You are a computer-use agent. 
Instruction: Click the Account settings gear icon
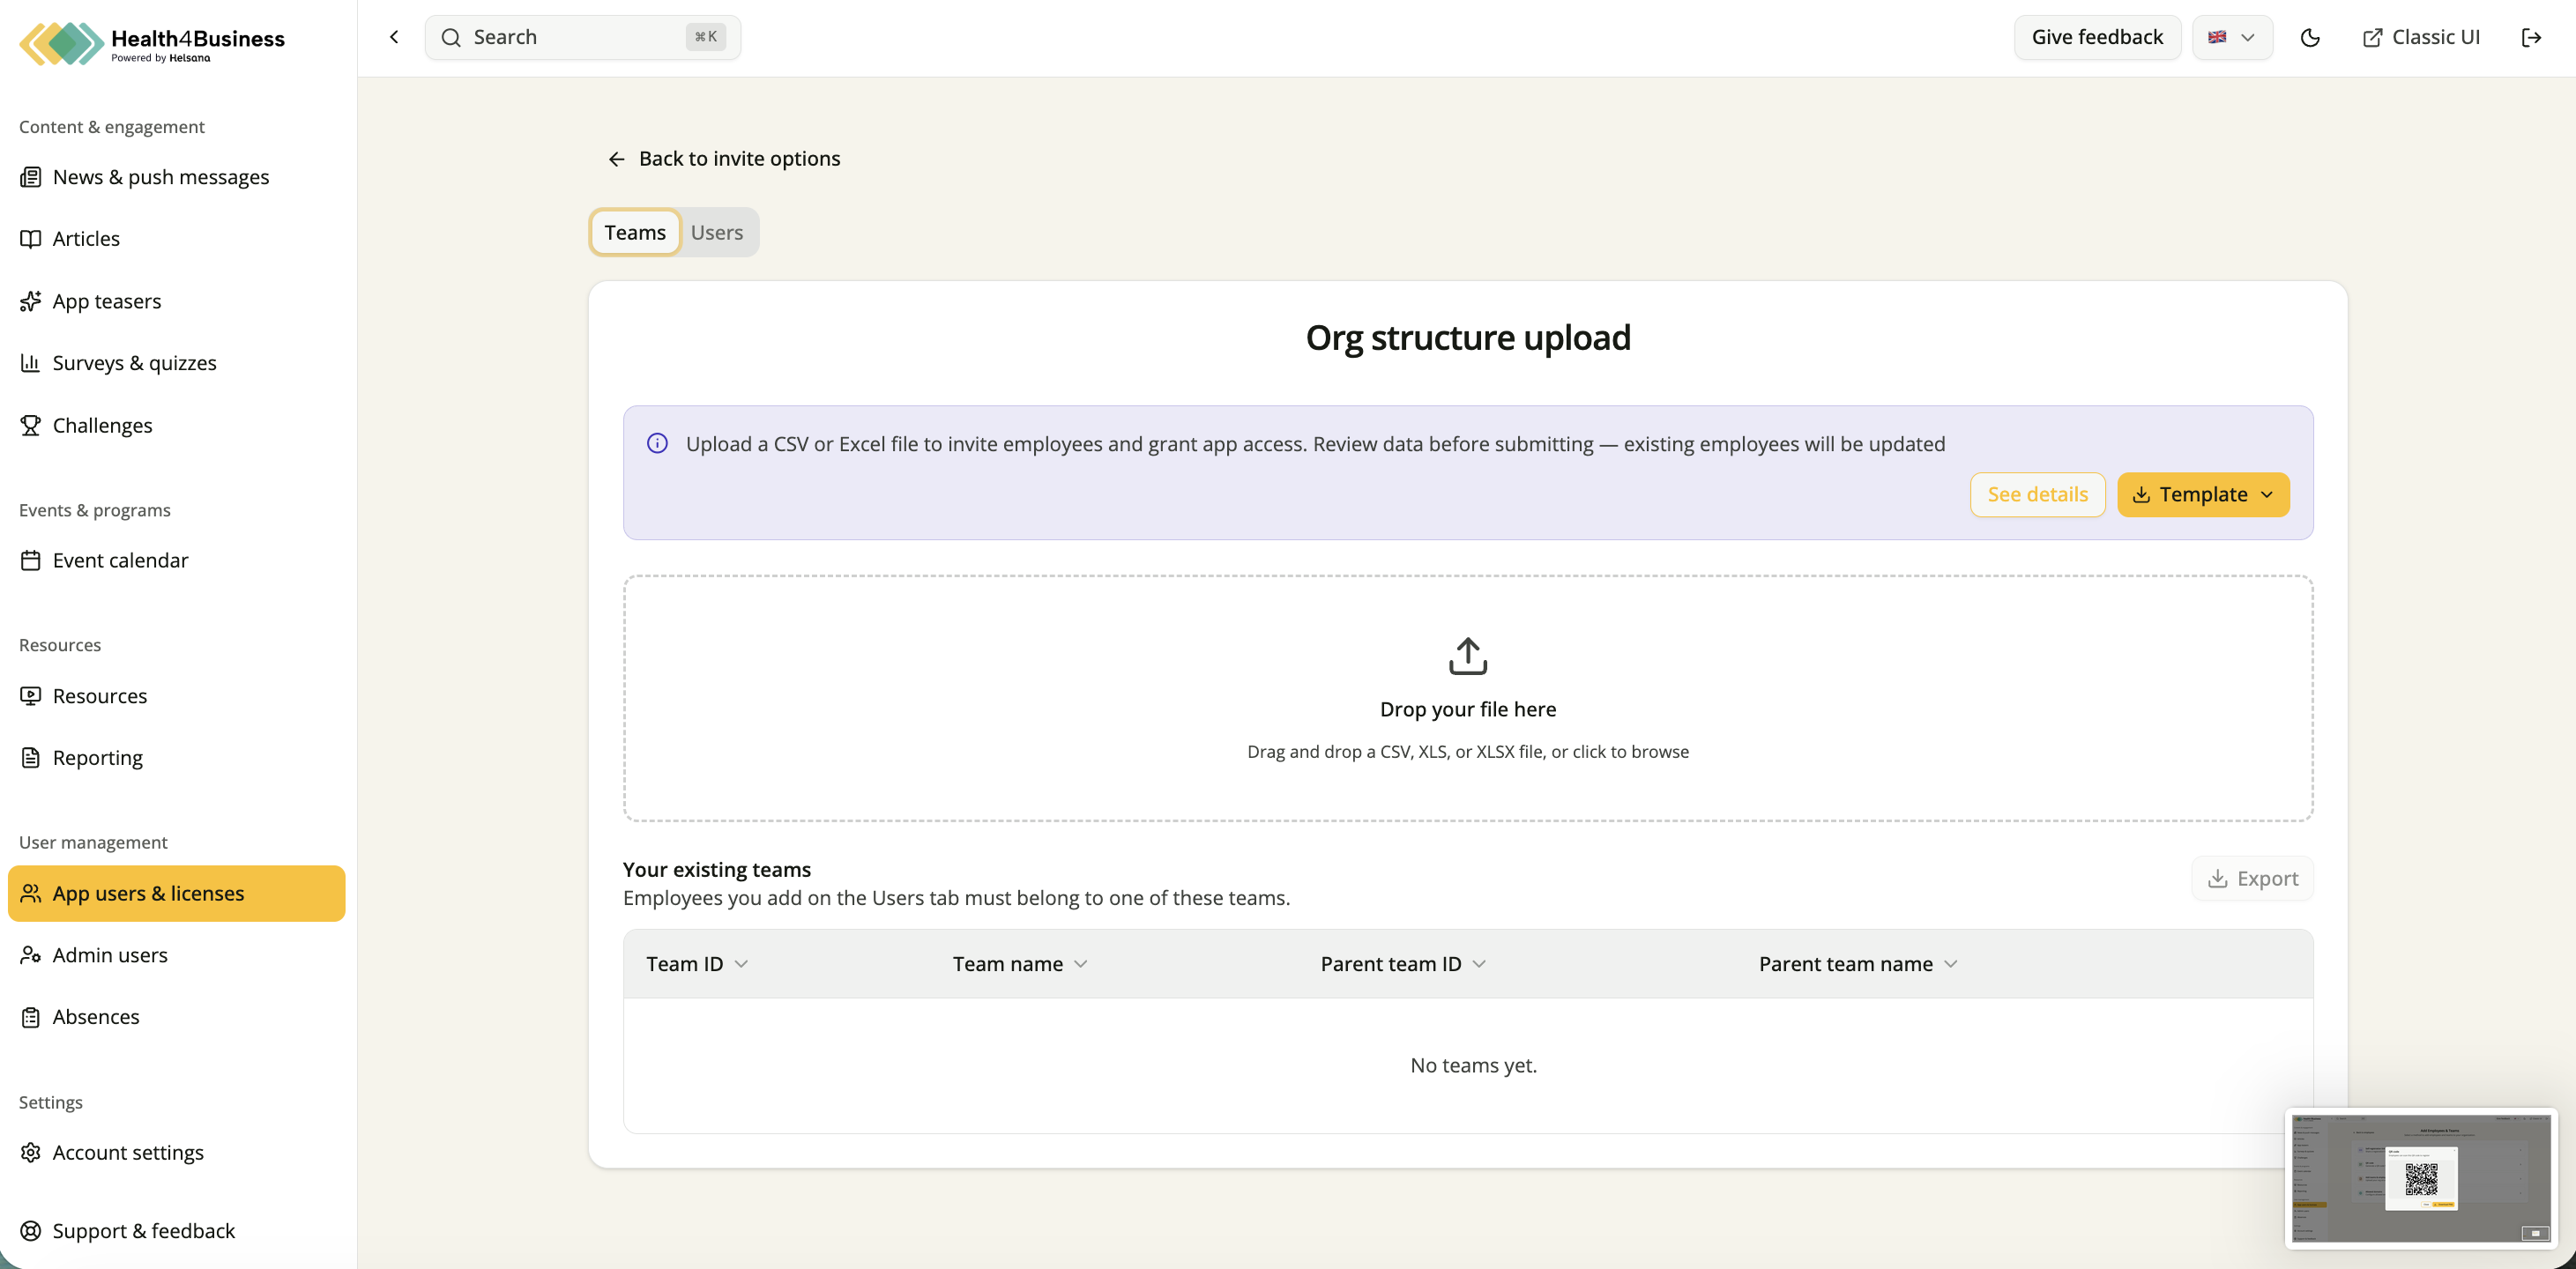[31, 1152]
